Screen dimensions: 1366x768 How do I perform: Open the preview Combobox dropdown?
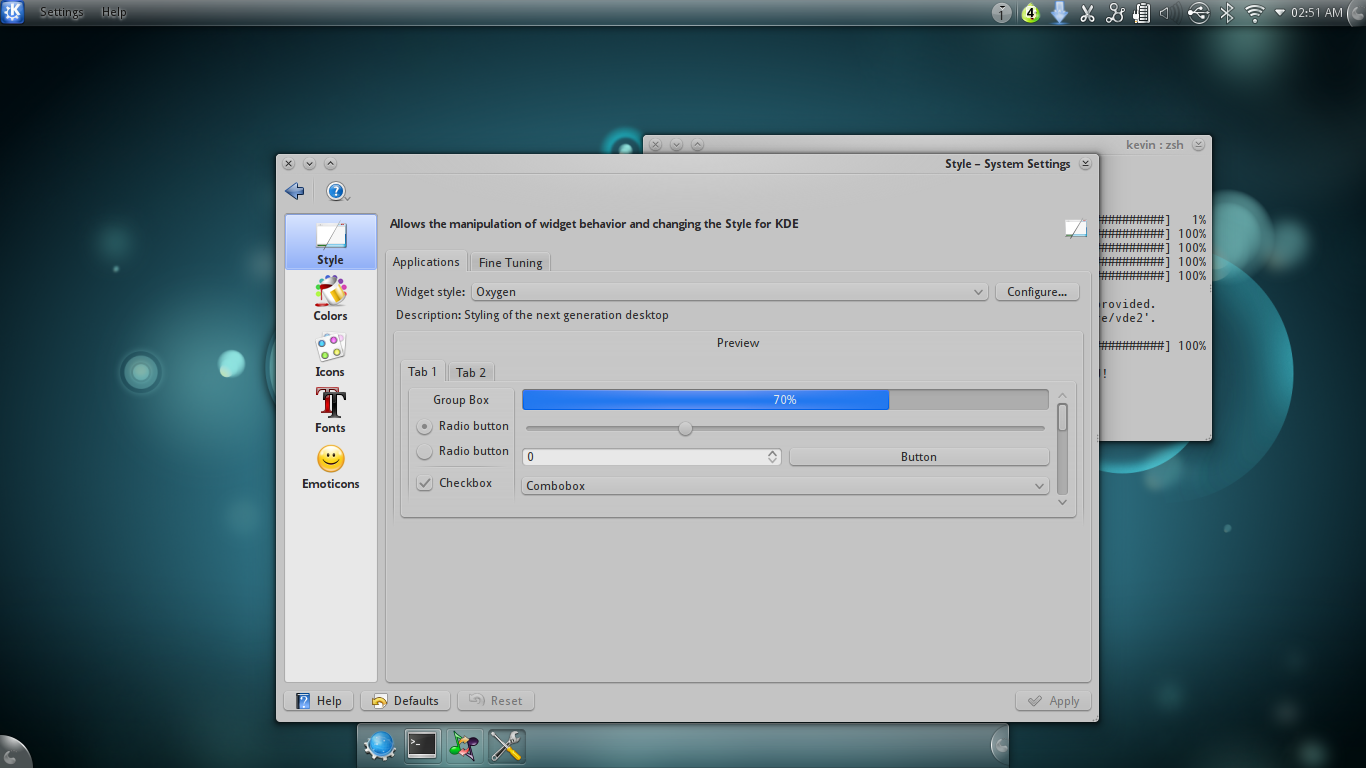(786, 486)
